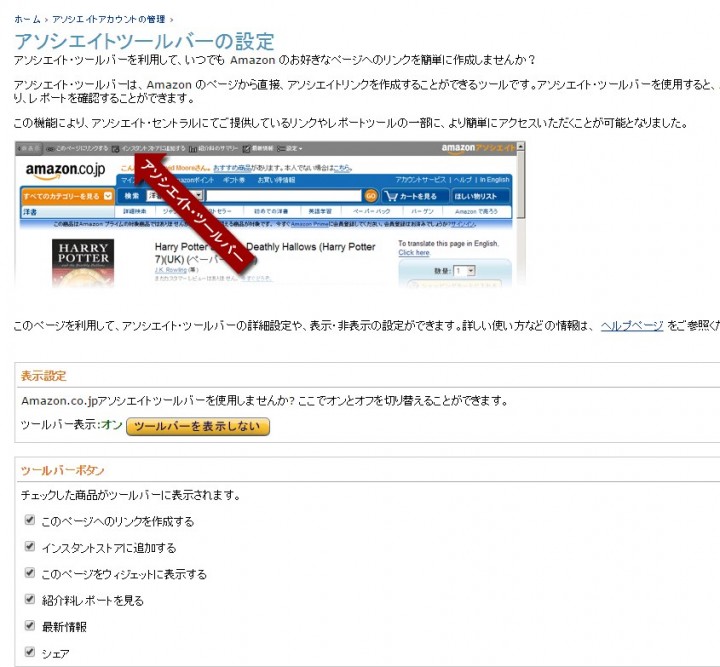Open the ヘルプページ link

(632, 326)
